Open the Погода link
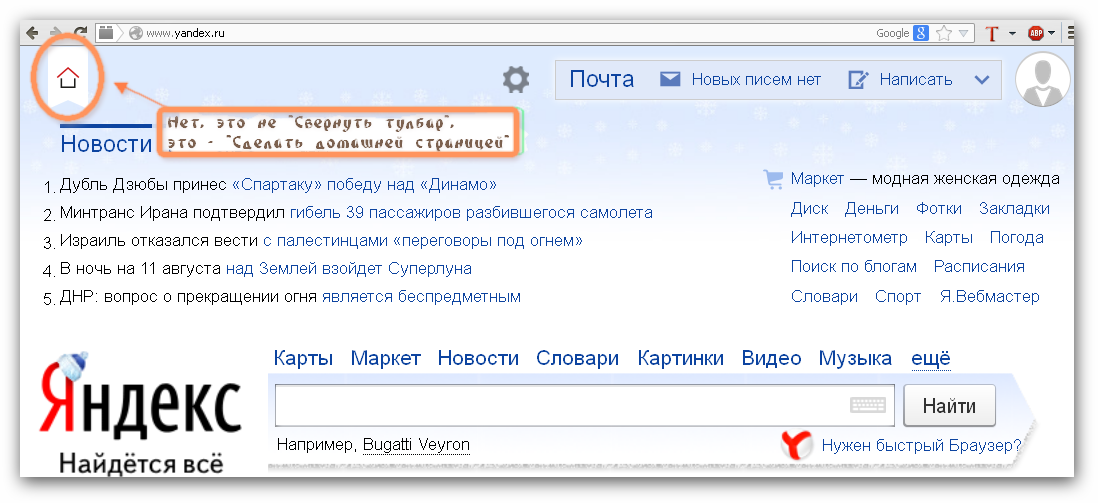Image resolution: width=1100 pixels, height=503 pixels. (1017, 238)
